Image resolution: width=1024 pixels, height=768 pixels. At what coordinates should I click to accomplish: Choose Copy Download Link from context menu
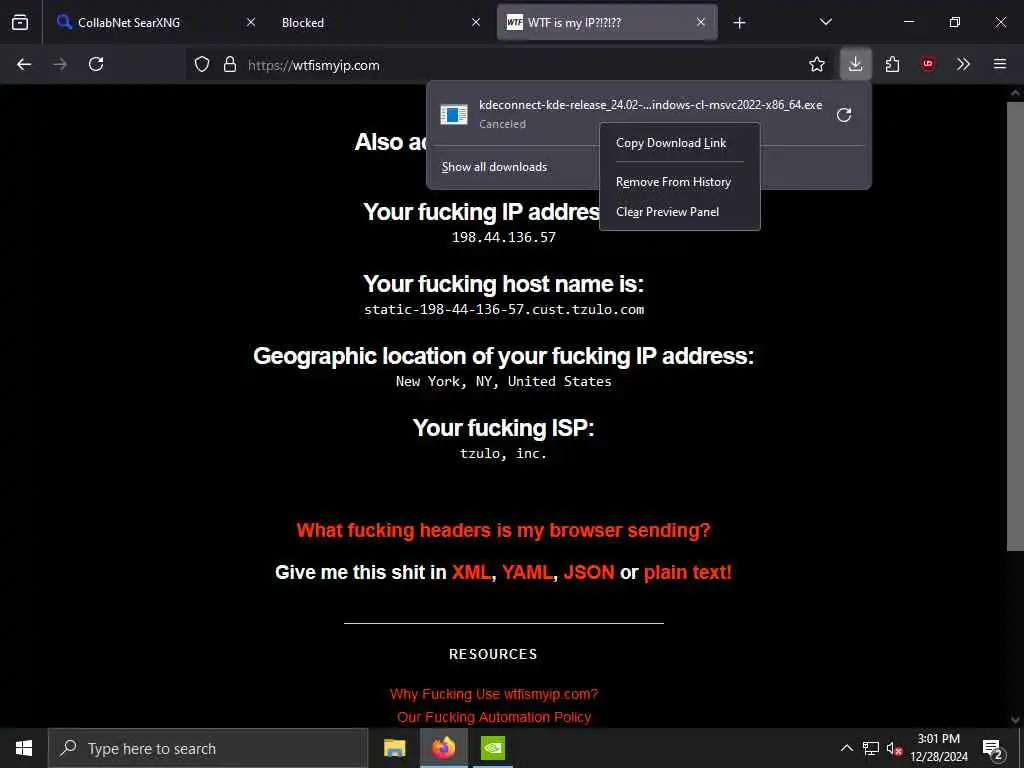(679, 143)
